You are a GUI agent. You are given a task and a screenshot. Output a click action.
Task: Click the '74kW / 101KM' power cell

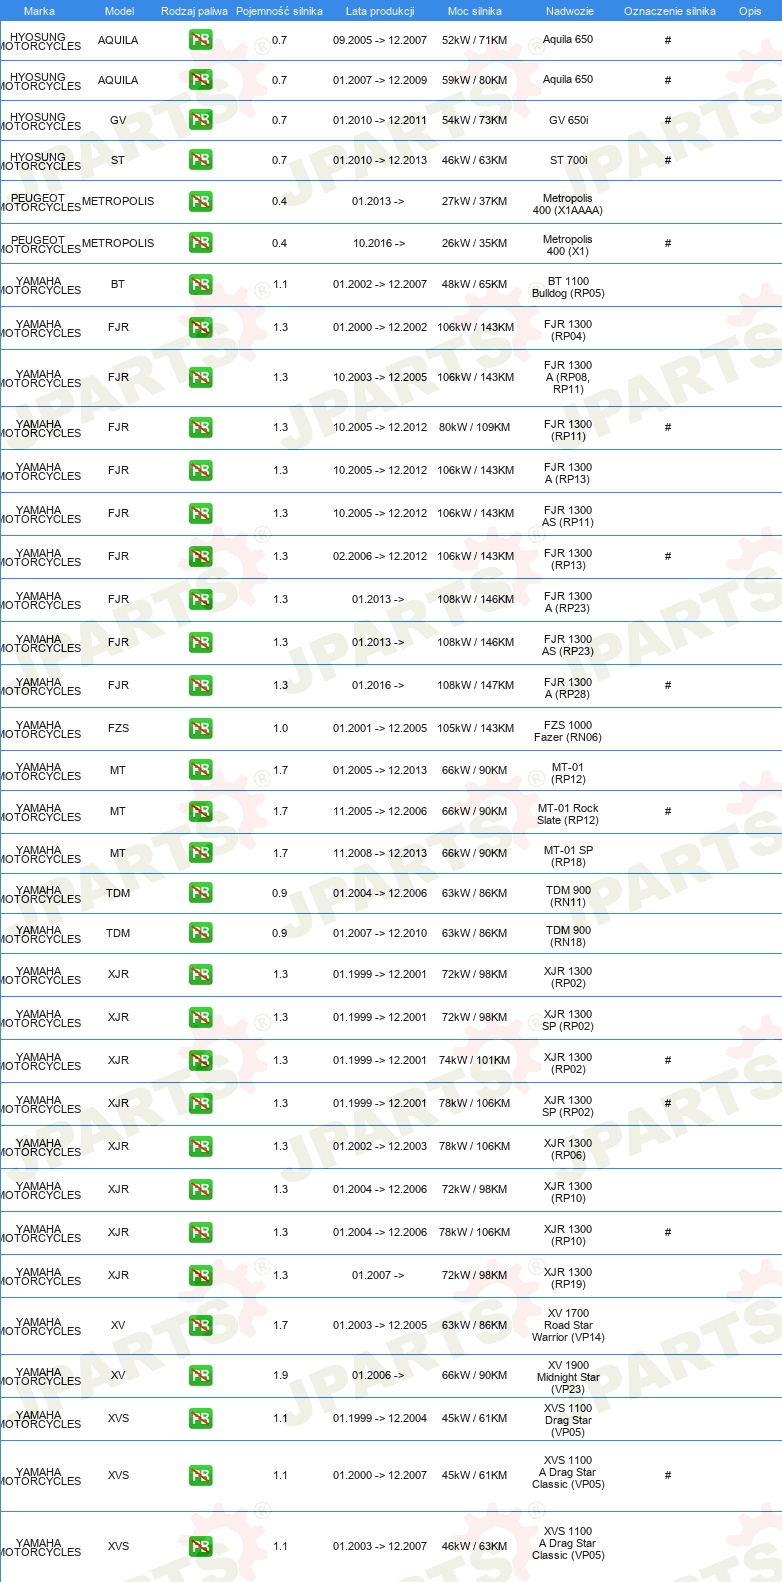click(475, 1060)
